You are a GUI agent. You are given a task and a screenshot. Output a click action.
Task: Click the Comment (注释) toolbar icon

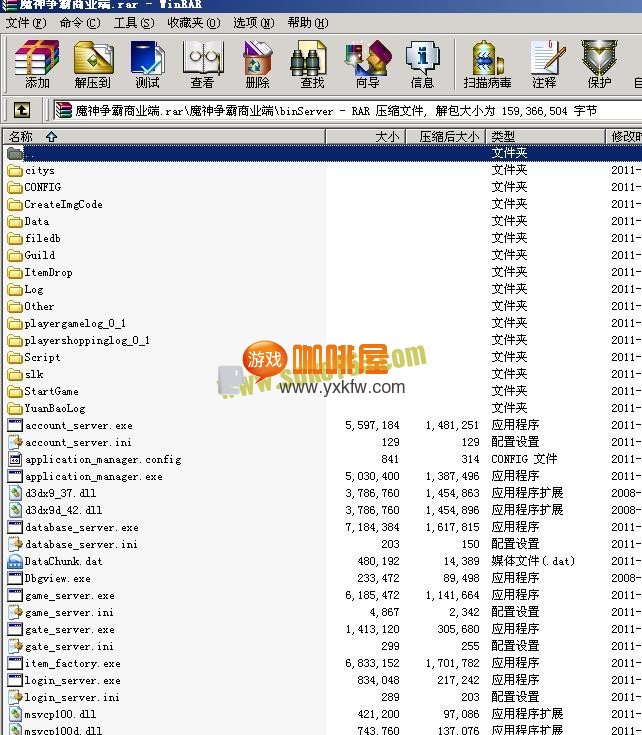[544, 64]
